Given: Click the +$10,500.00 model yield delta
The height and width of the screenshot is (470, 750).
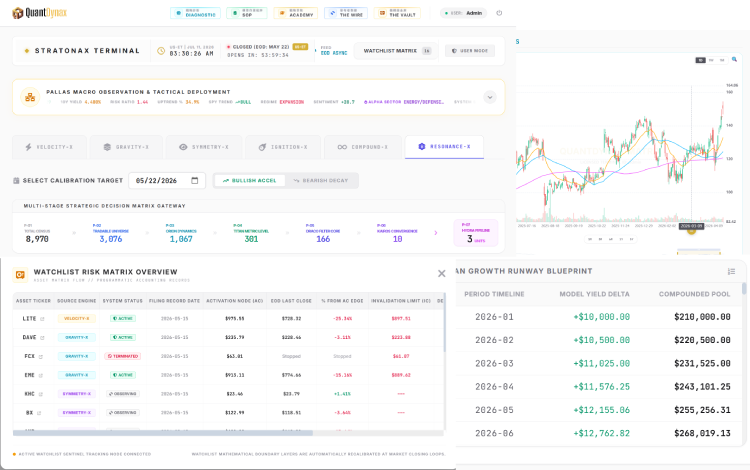Looking at the screenshot, I should [x=602, y=340].
